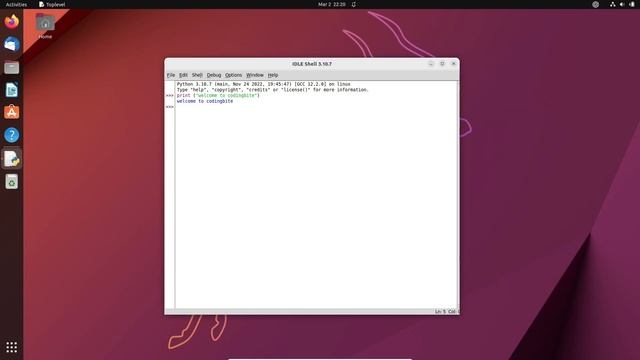Open the Help menu
The height and width of the screenshot is (360, 640).
(x=273, y=75)
